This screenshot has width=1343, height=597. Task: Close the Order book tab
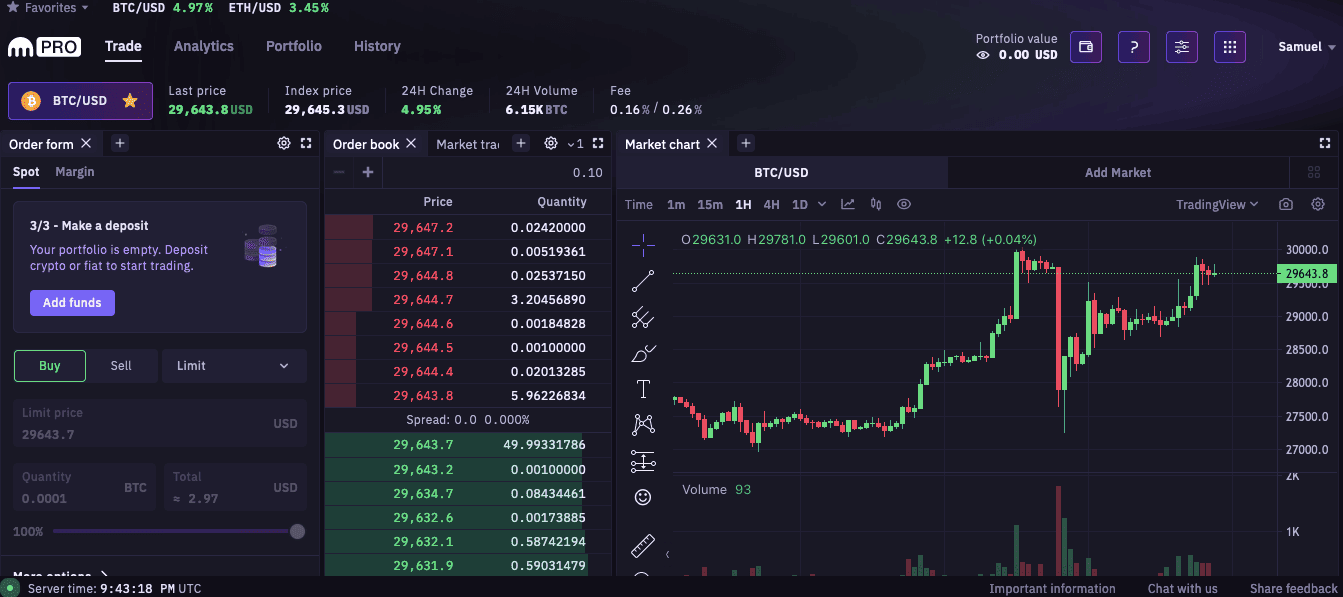click(412, 144)
